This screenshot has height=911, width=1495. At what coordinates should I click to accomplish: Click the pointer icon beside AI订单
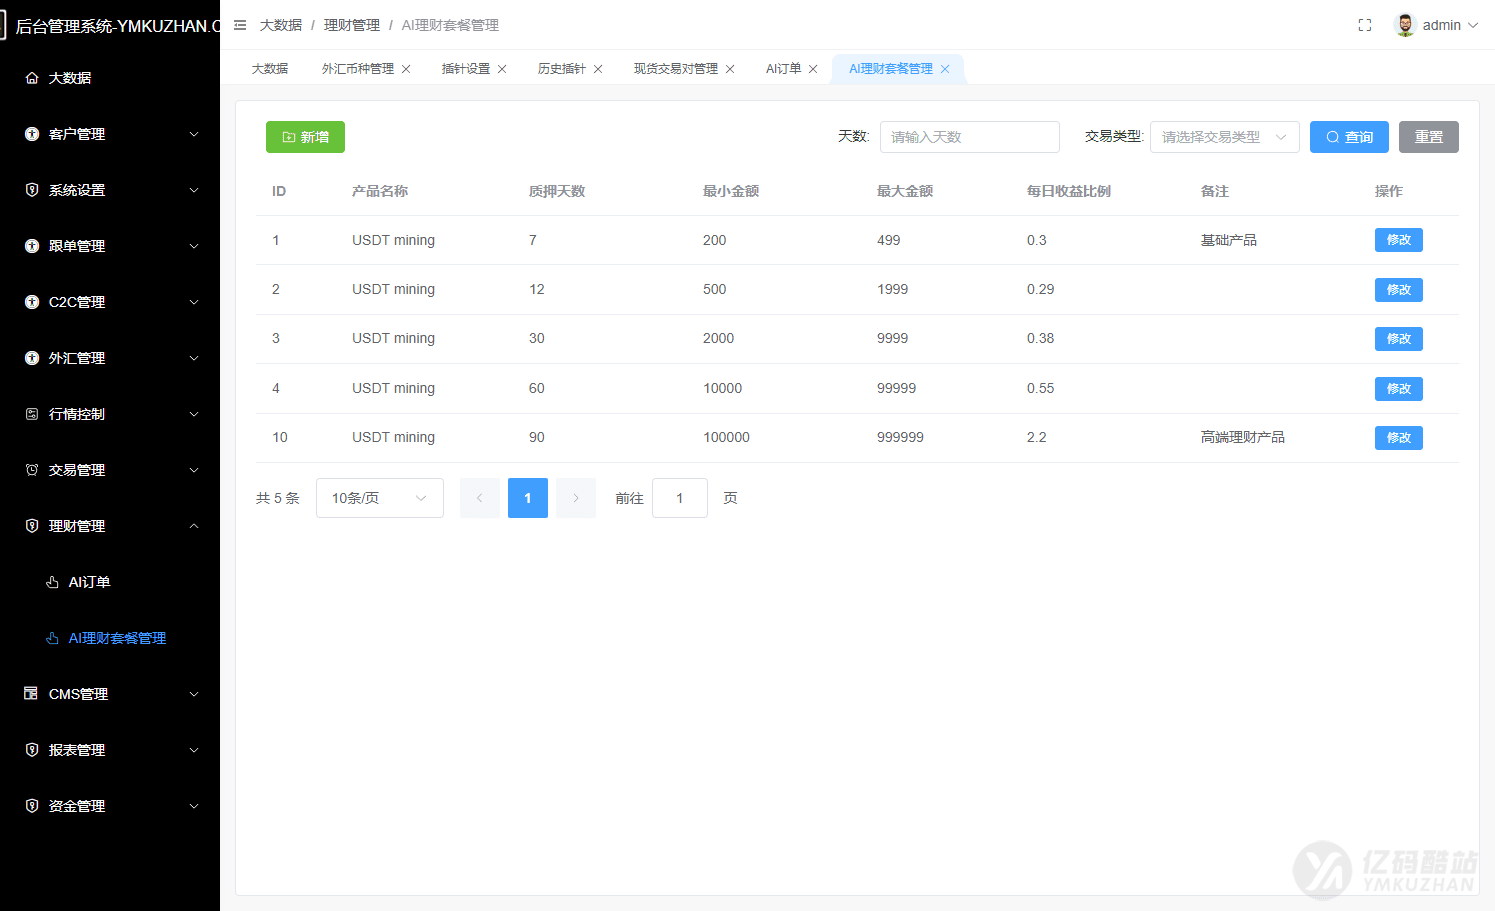click(x=52, y=582)
